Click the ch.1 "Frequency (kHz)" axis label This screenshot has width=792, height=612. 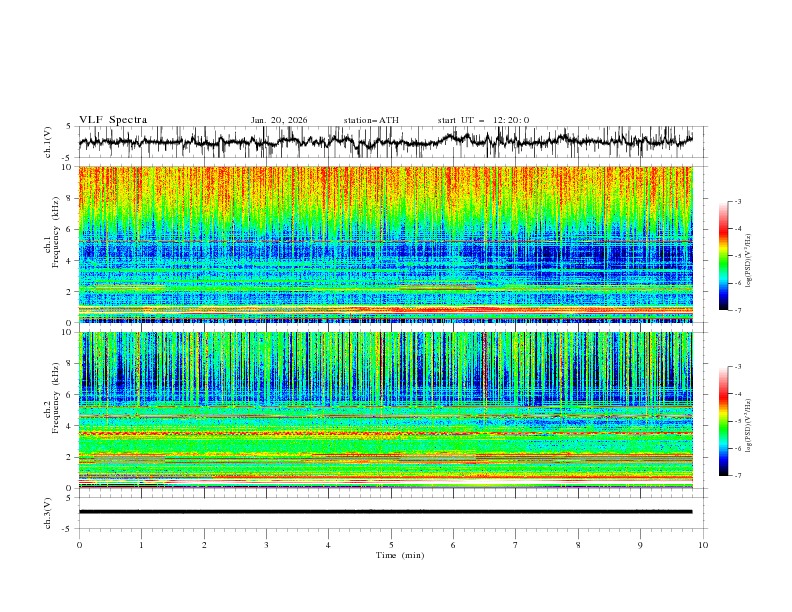click(56, 233)
